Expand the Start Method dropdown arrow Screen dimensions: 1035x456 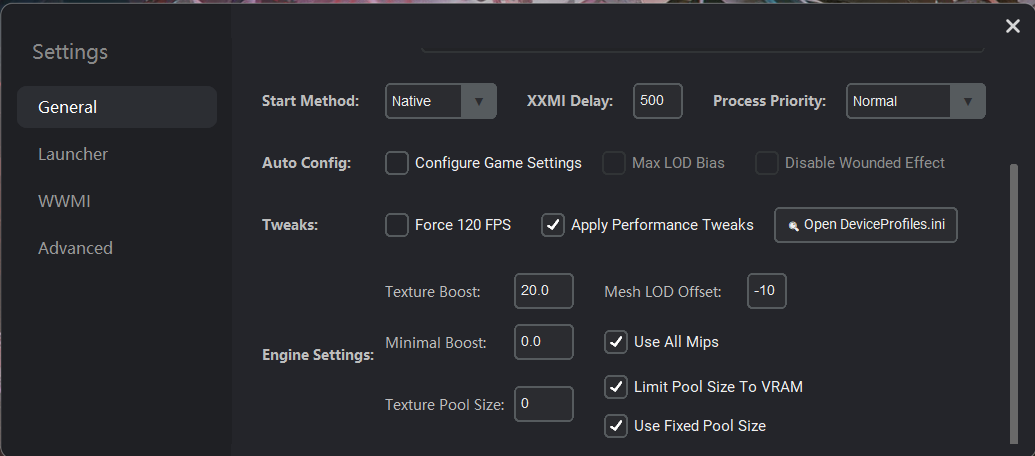pyautogui.click(x=479, y=101)
